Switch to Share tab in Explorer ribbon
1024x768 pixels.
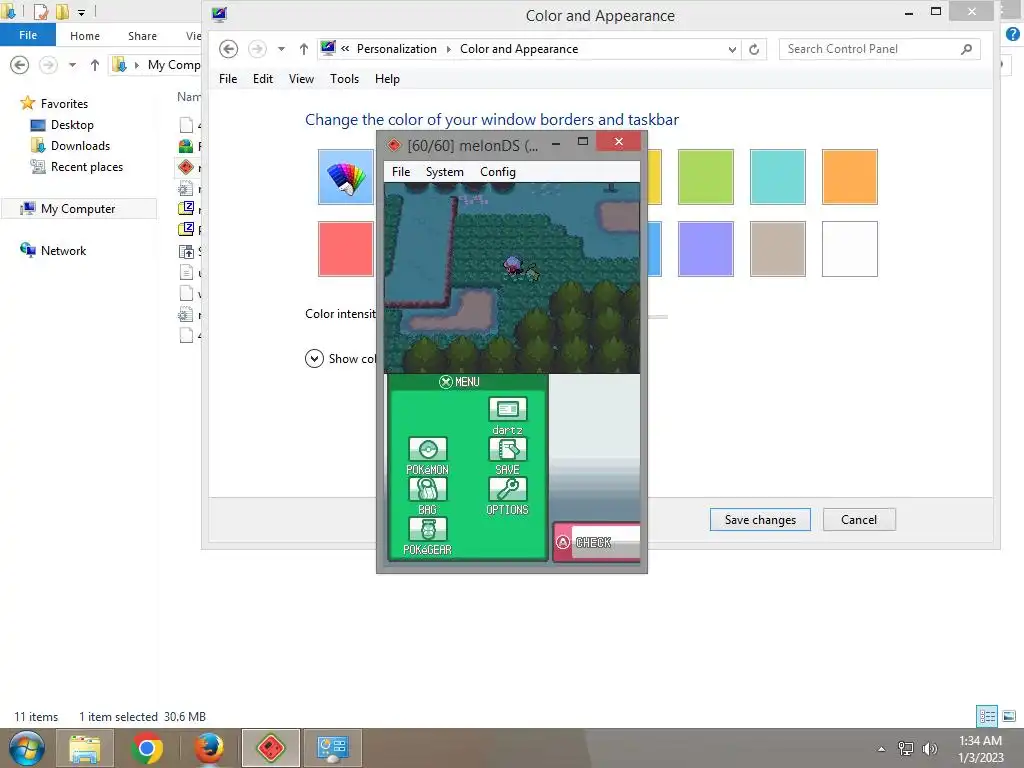pos(142,36)
